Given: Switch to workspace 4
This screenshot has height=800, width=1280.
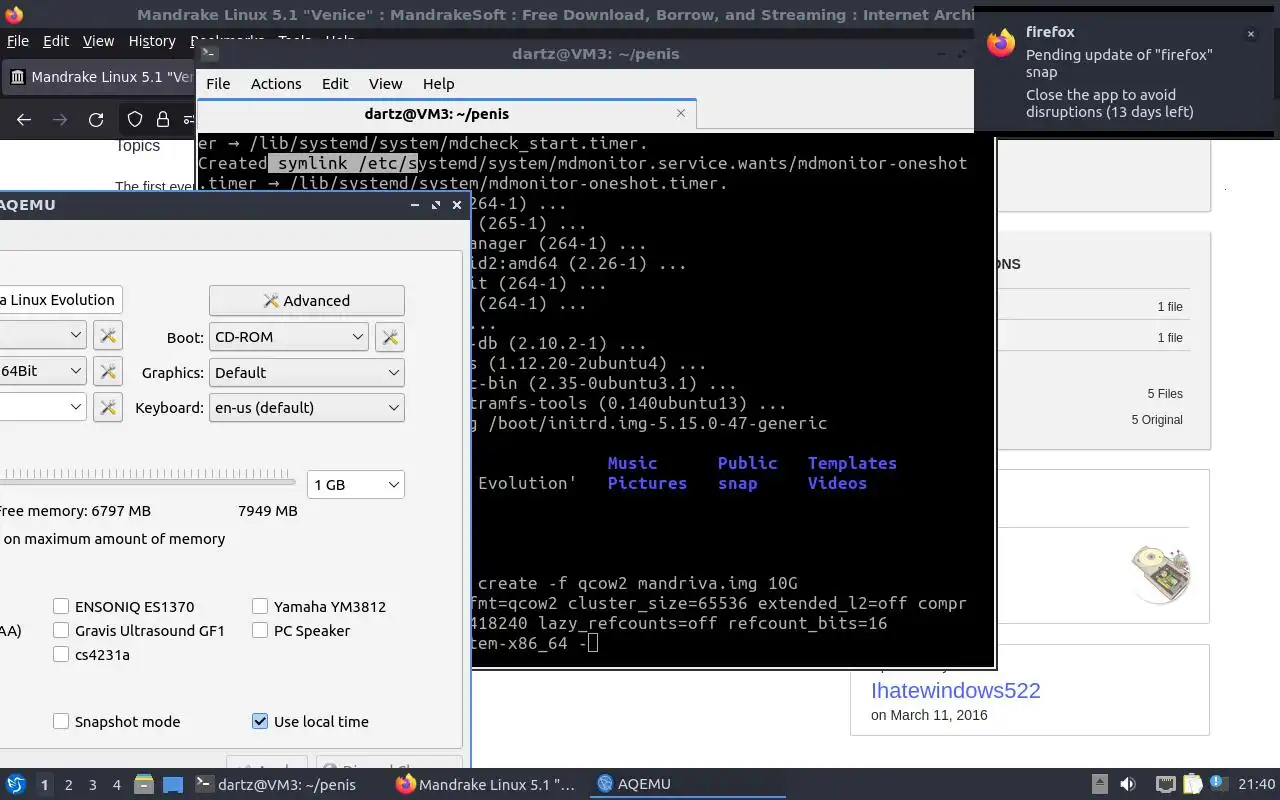Looking at the screenshot, I should point(117,785).
